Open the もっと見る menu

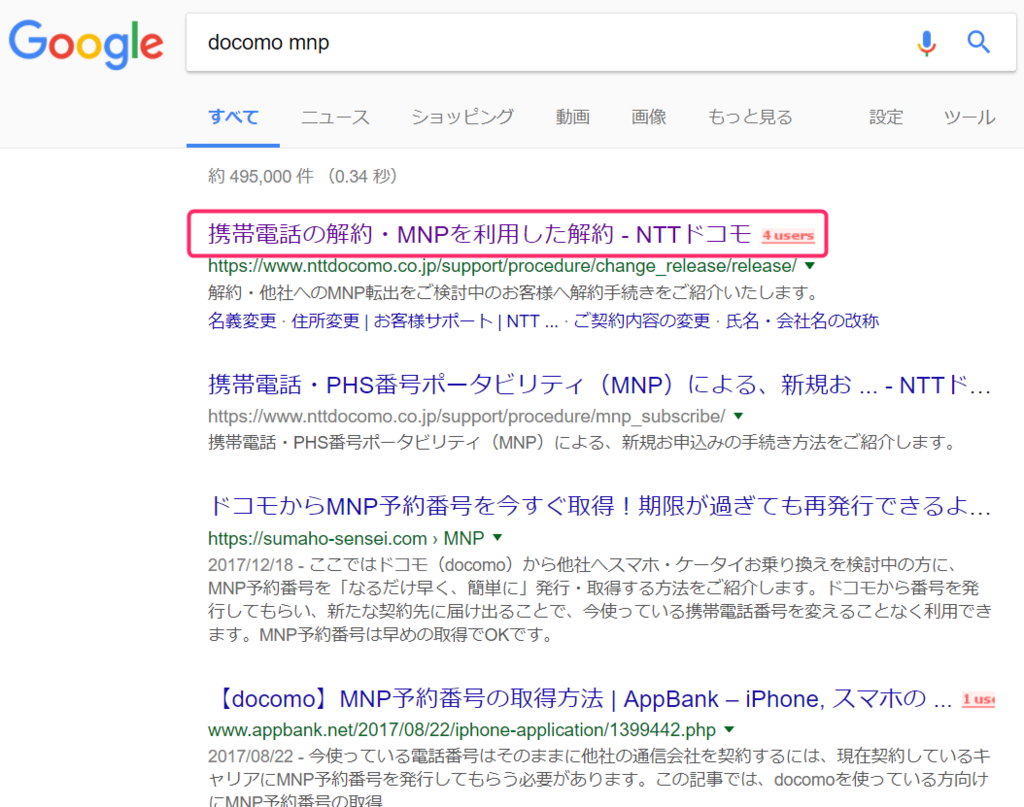[750, 117]
